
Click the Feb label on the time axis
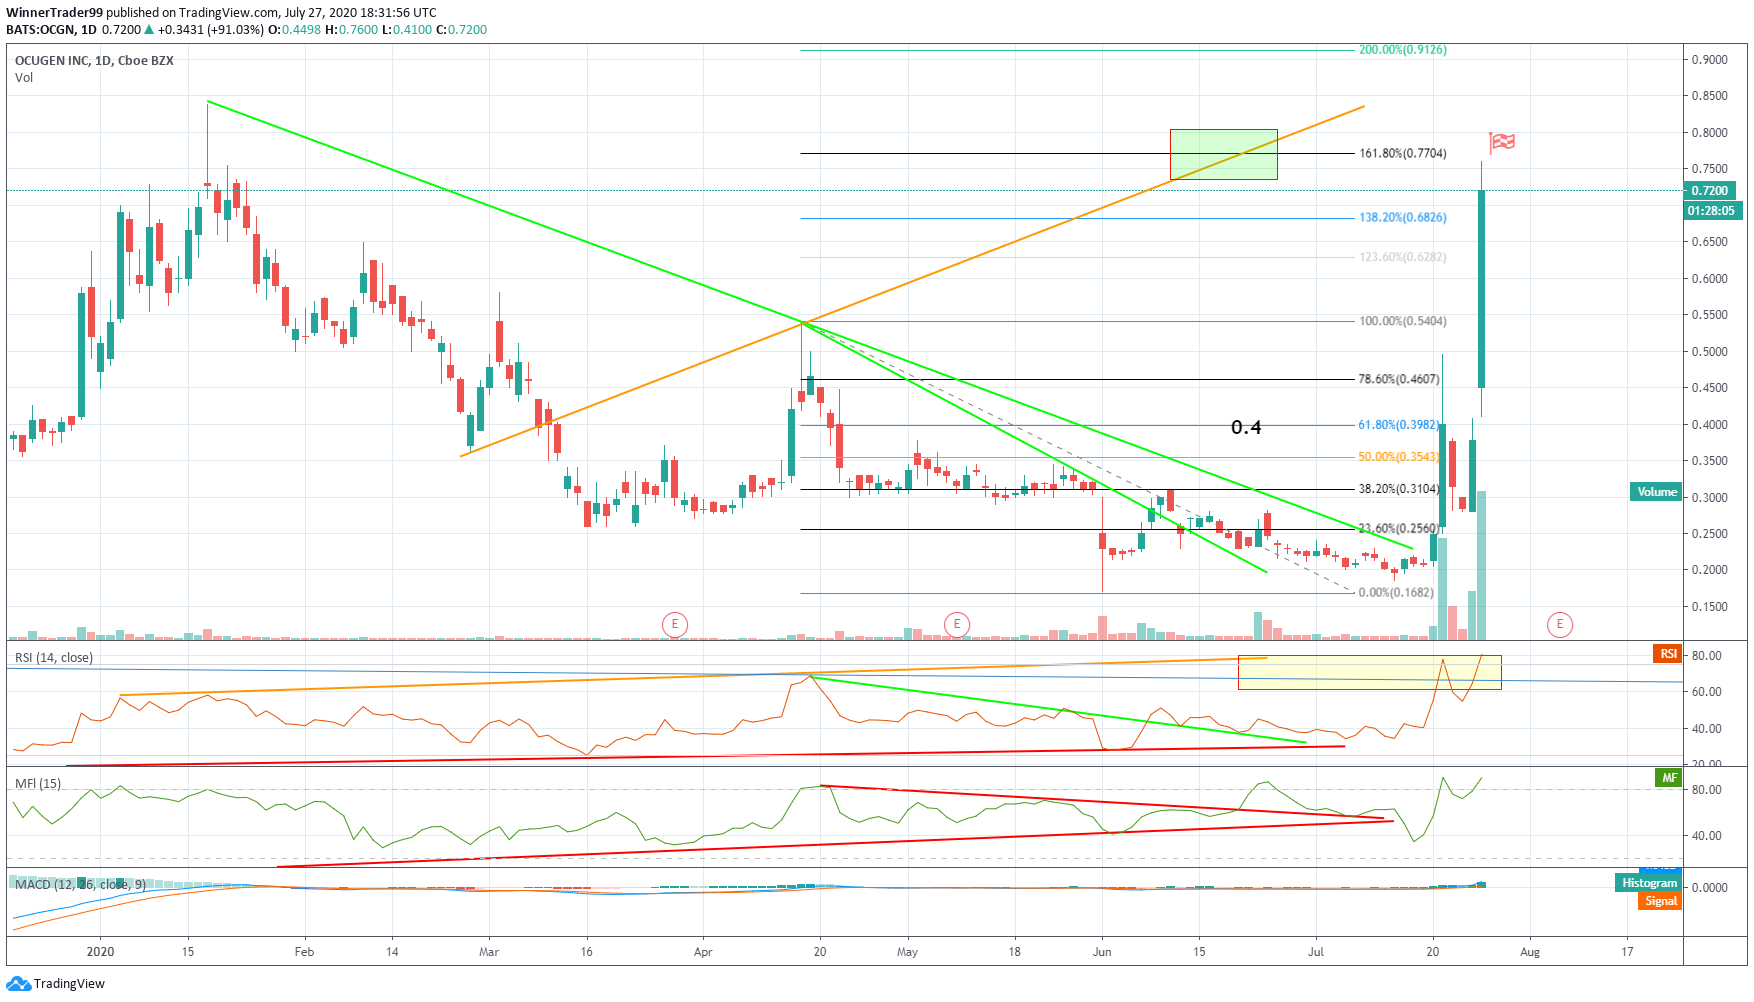tap(304, 952)
